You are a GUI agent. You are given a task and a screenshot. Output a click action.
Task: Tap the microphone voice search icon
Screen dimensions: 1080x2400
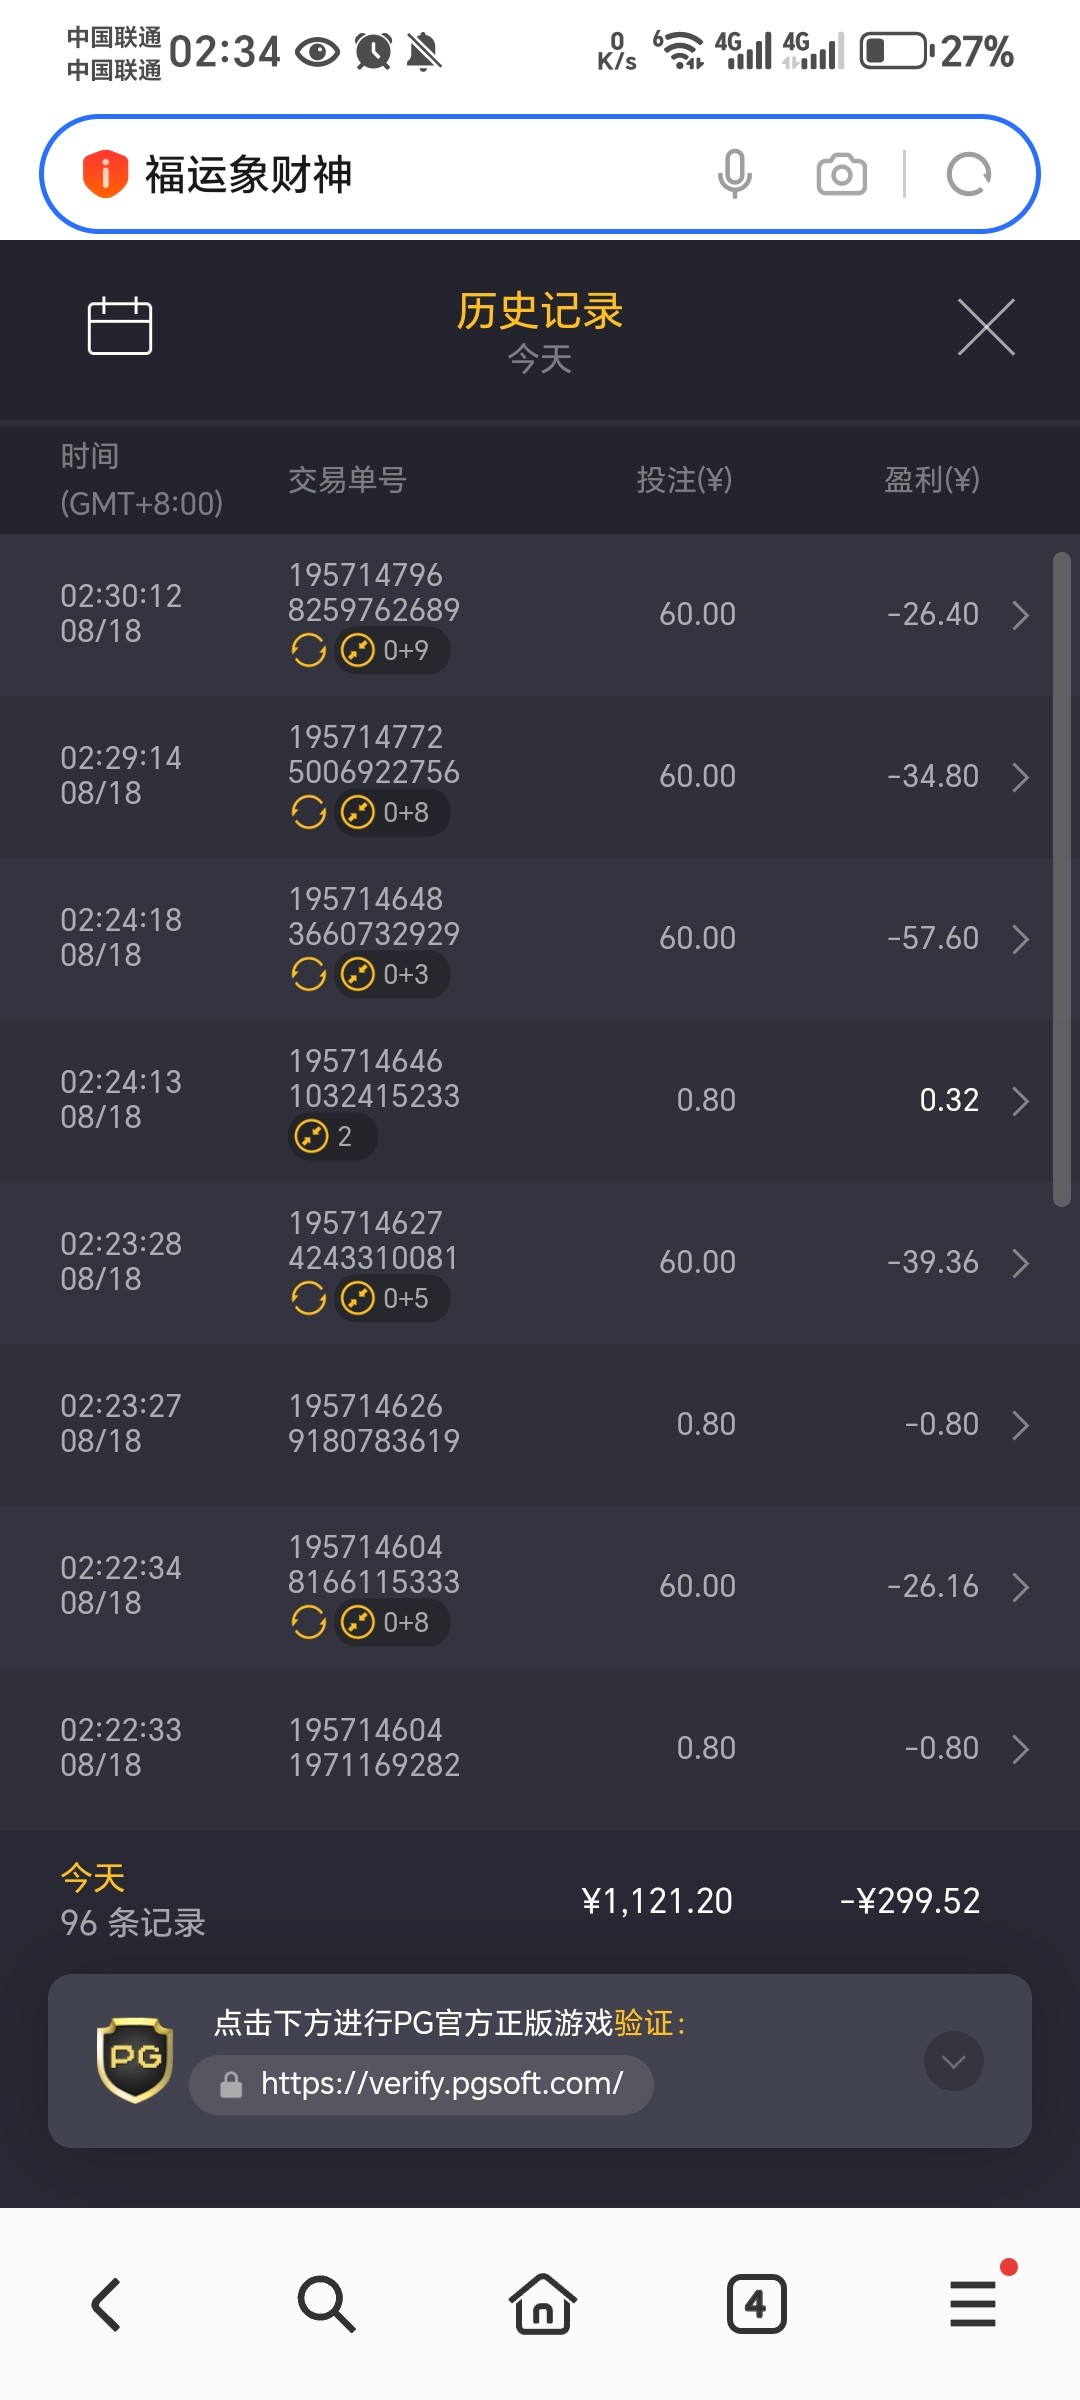pos(734,174)
